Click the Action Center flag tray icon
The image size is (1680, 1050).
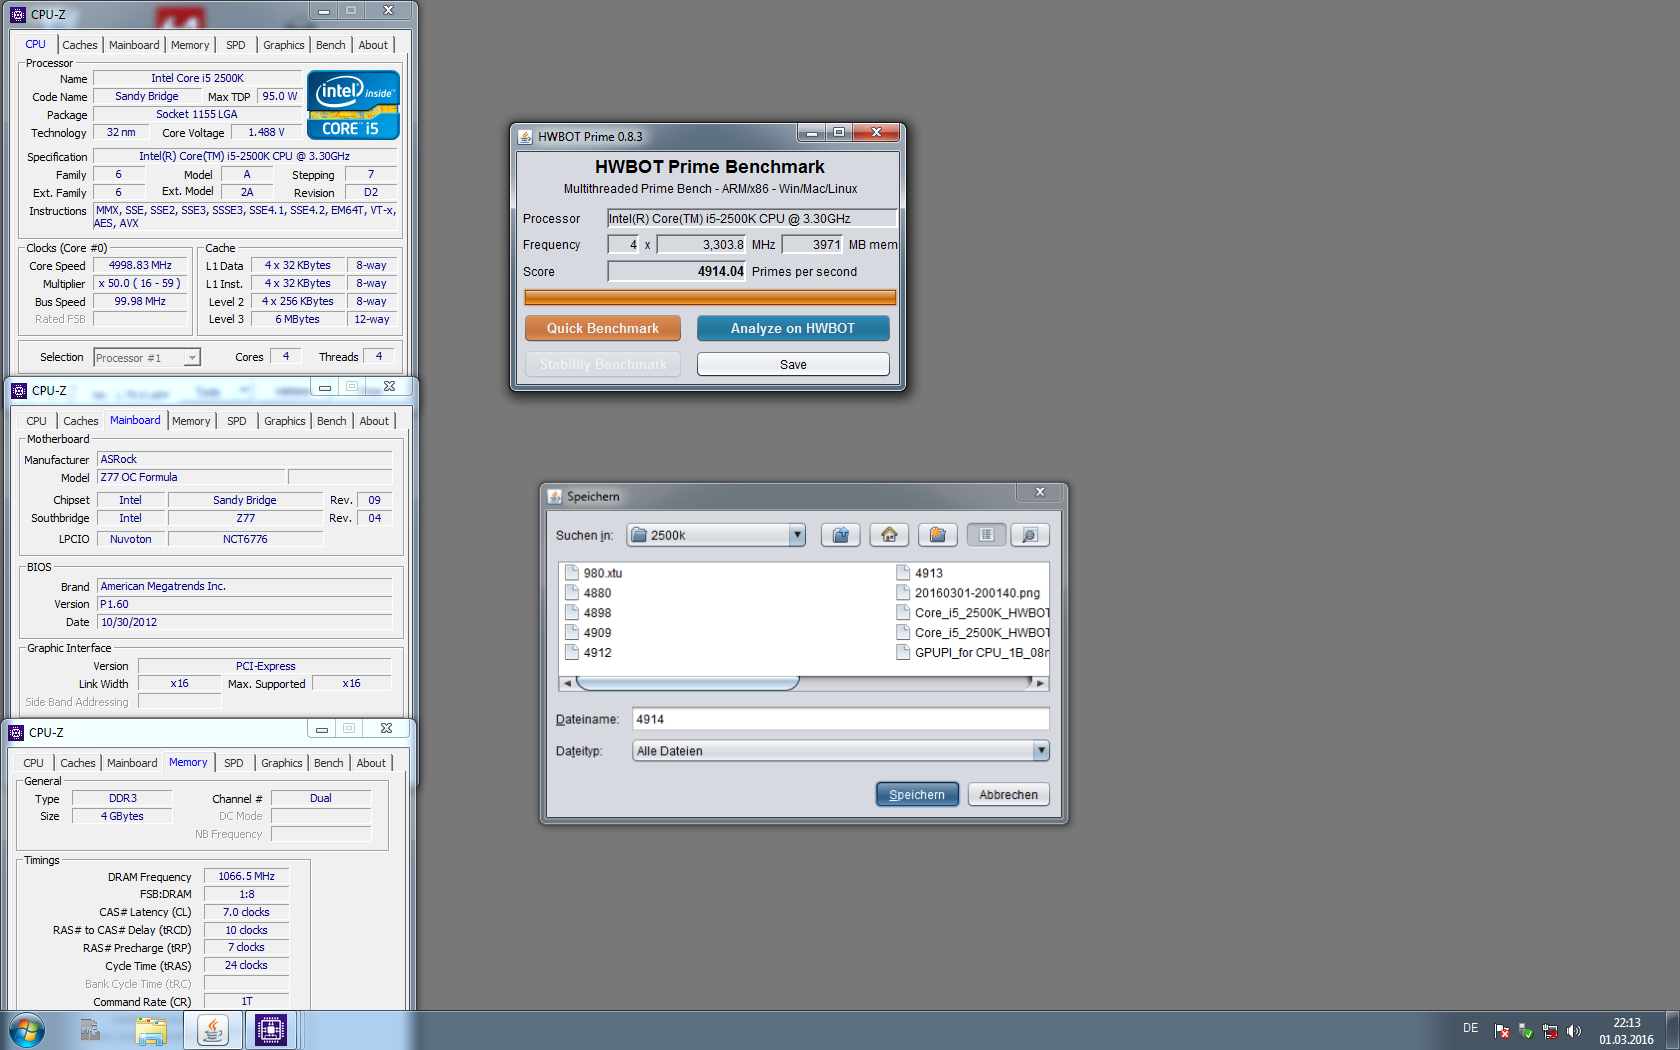1502,1031
